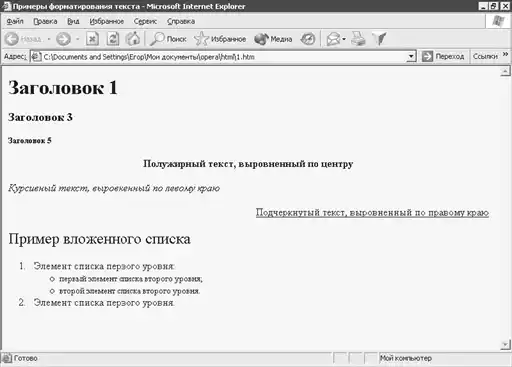Refresh the page with Refresh icon

(x=113, y=39)
